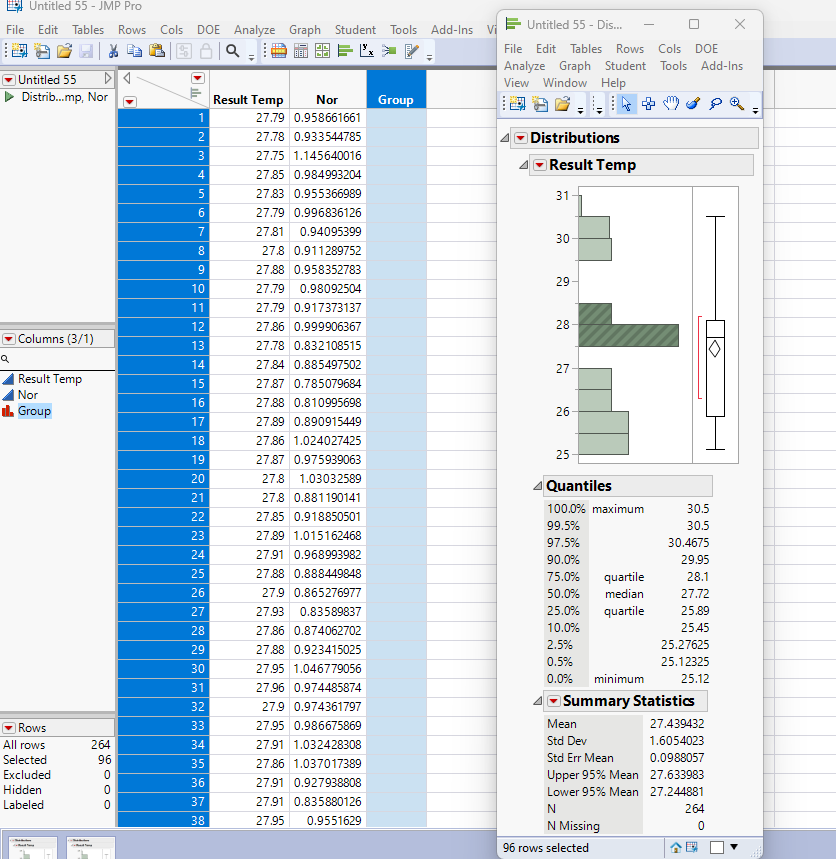
Task: Select the Lasso tool
Action: tap(715, 104)
